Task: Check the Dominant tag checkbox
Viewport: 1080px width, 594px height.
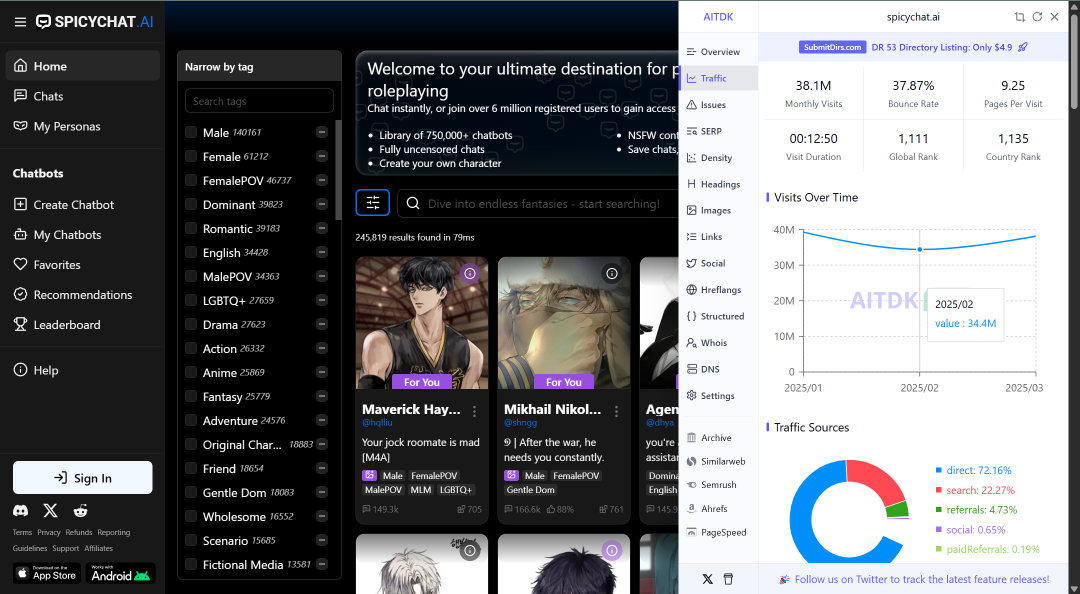Action: coord(191,205)
